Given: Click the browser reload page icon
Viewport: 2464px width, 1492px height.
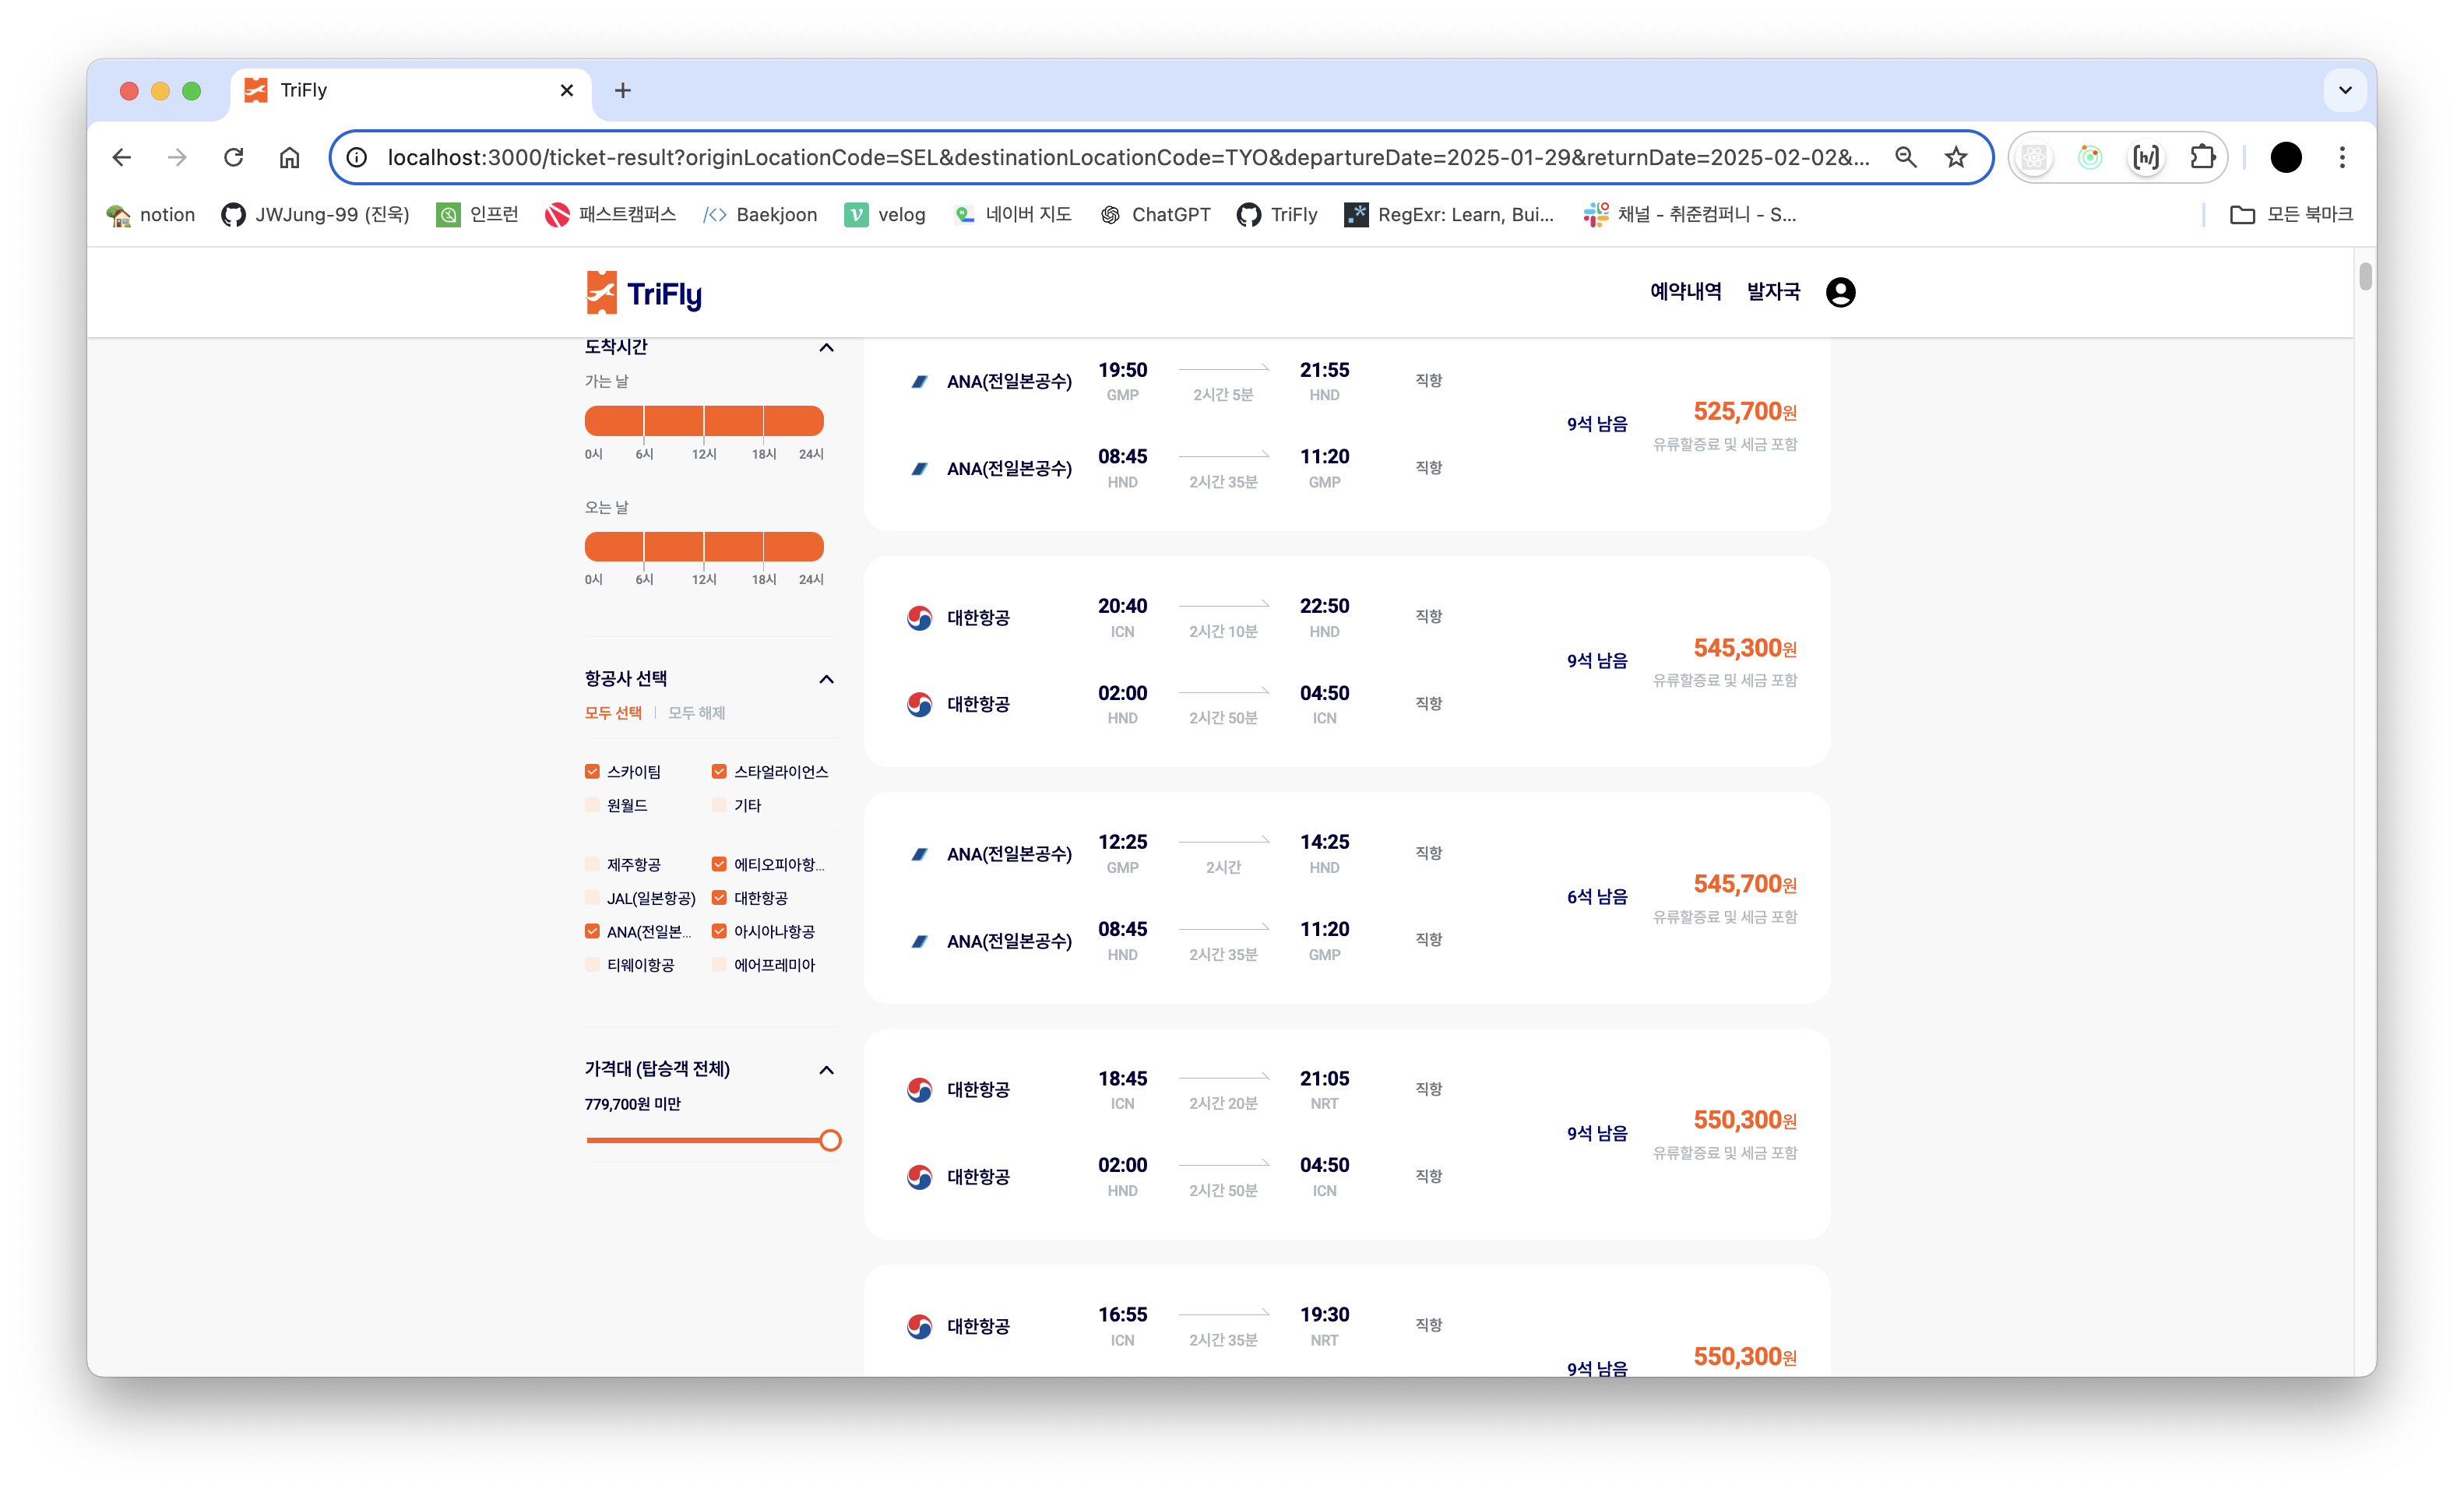Looking at the screenshot, I should (234, 157).
